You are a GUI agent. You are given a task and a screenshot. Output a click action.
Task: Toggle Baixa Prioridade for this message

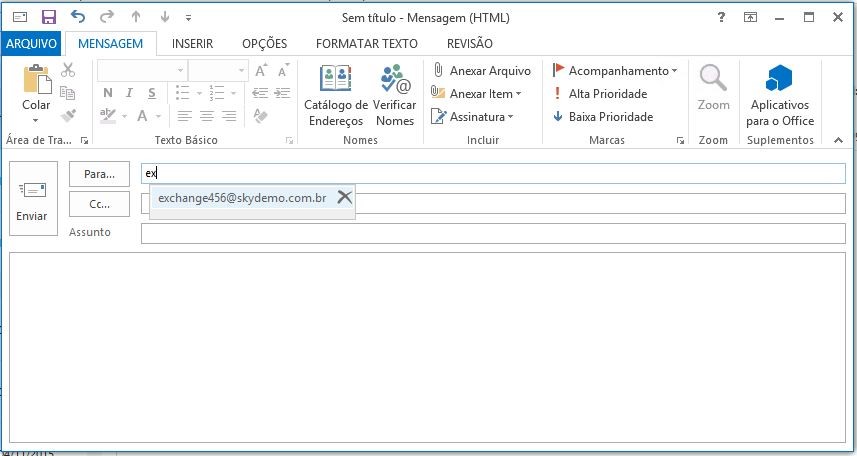click(601, 117)
